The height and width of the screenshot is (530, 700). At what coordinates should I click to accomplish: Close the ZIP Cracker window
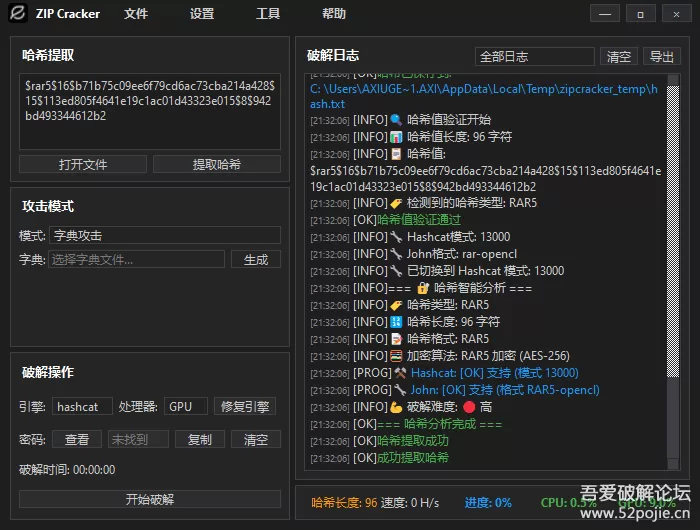tap(676, 14)
